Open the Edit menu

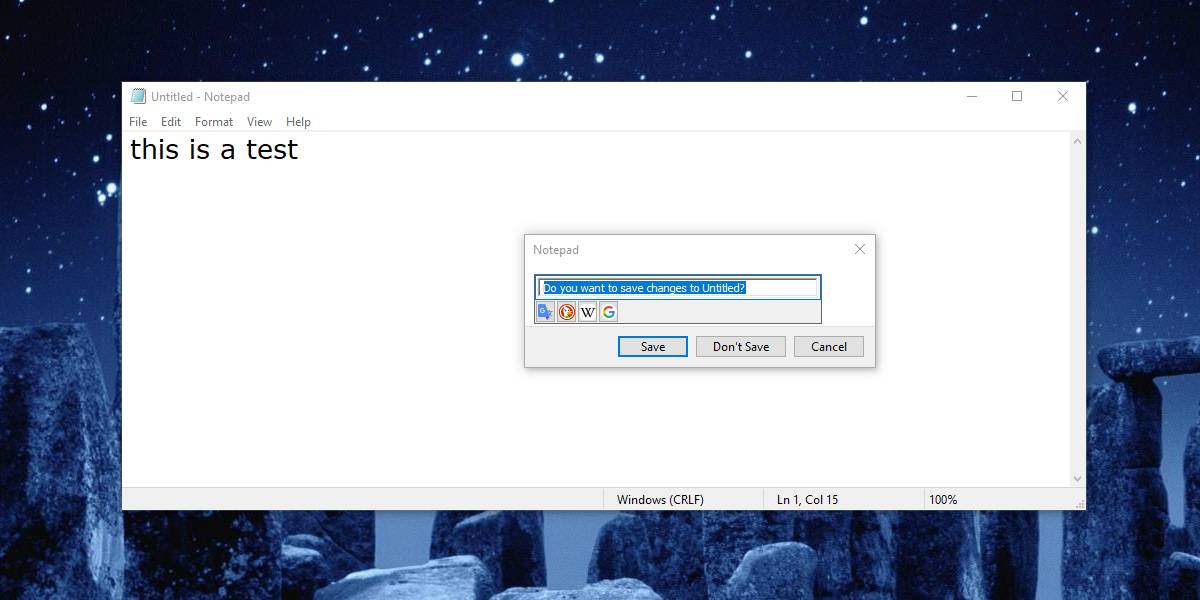coord(171,122)
